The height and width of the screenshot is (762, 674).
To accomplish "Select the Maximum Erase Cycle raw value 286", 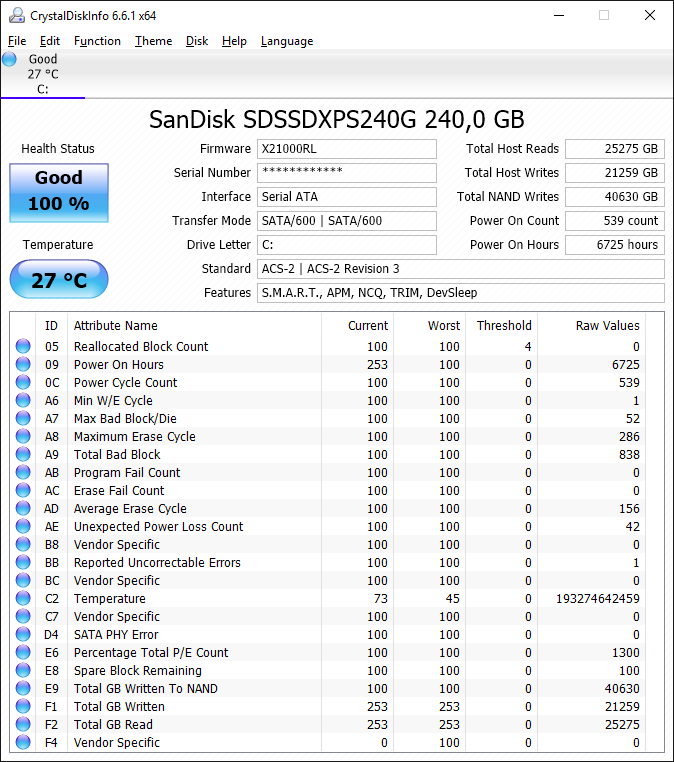I will click(629, 437).
